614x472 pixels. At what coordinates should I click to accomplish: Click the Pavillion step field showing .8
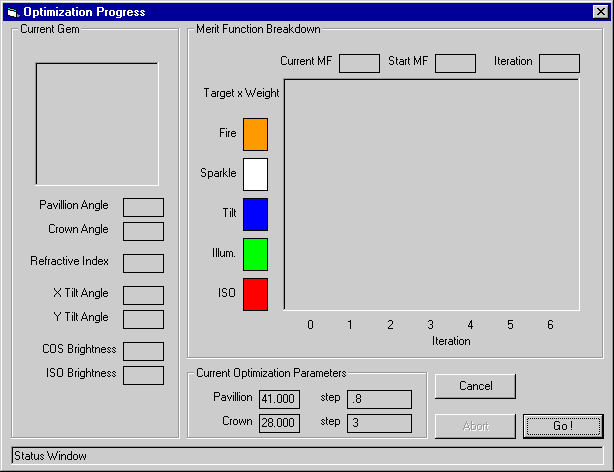coord(379,399)
